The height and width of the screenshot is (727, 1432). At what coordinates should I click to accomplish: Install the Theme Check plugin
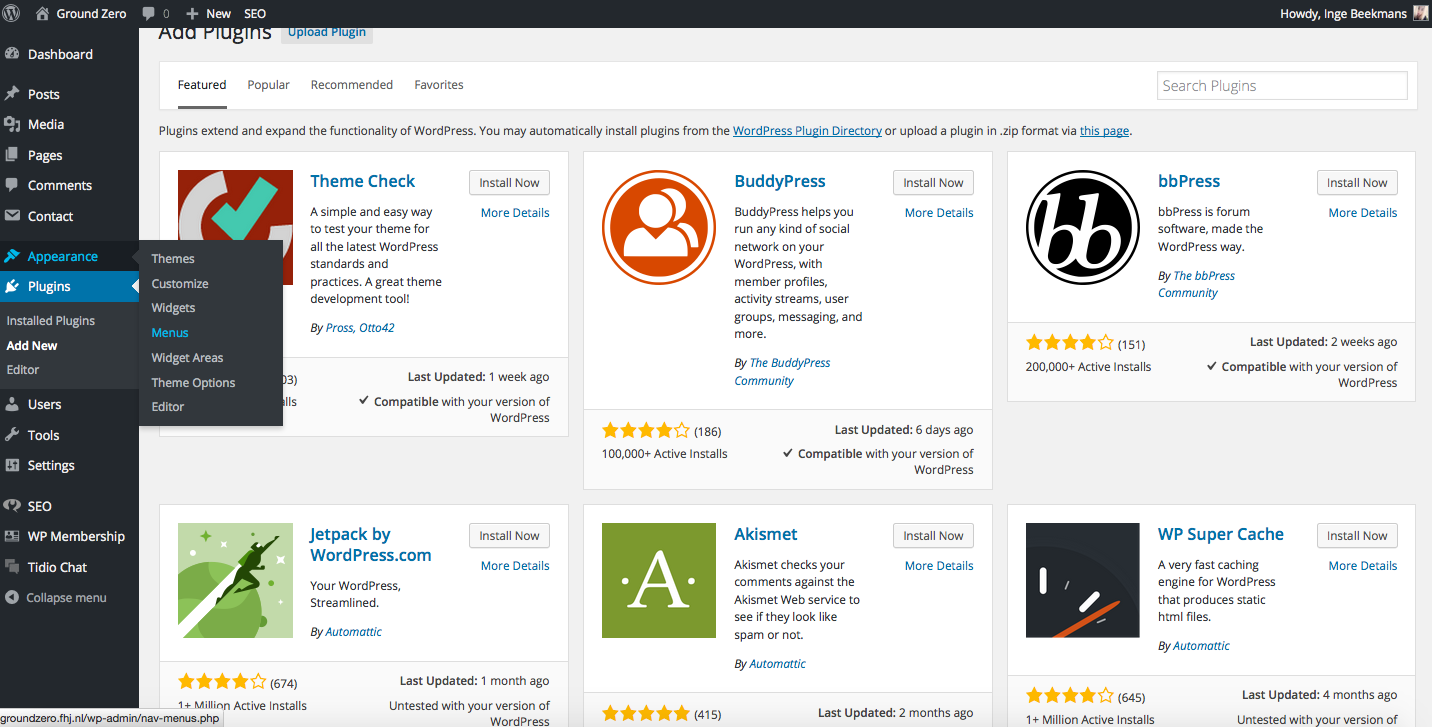click(x=509, y=183)
